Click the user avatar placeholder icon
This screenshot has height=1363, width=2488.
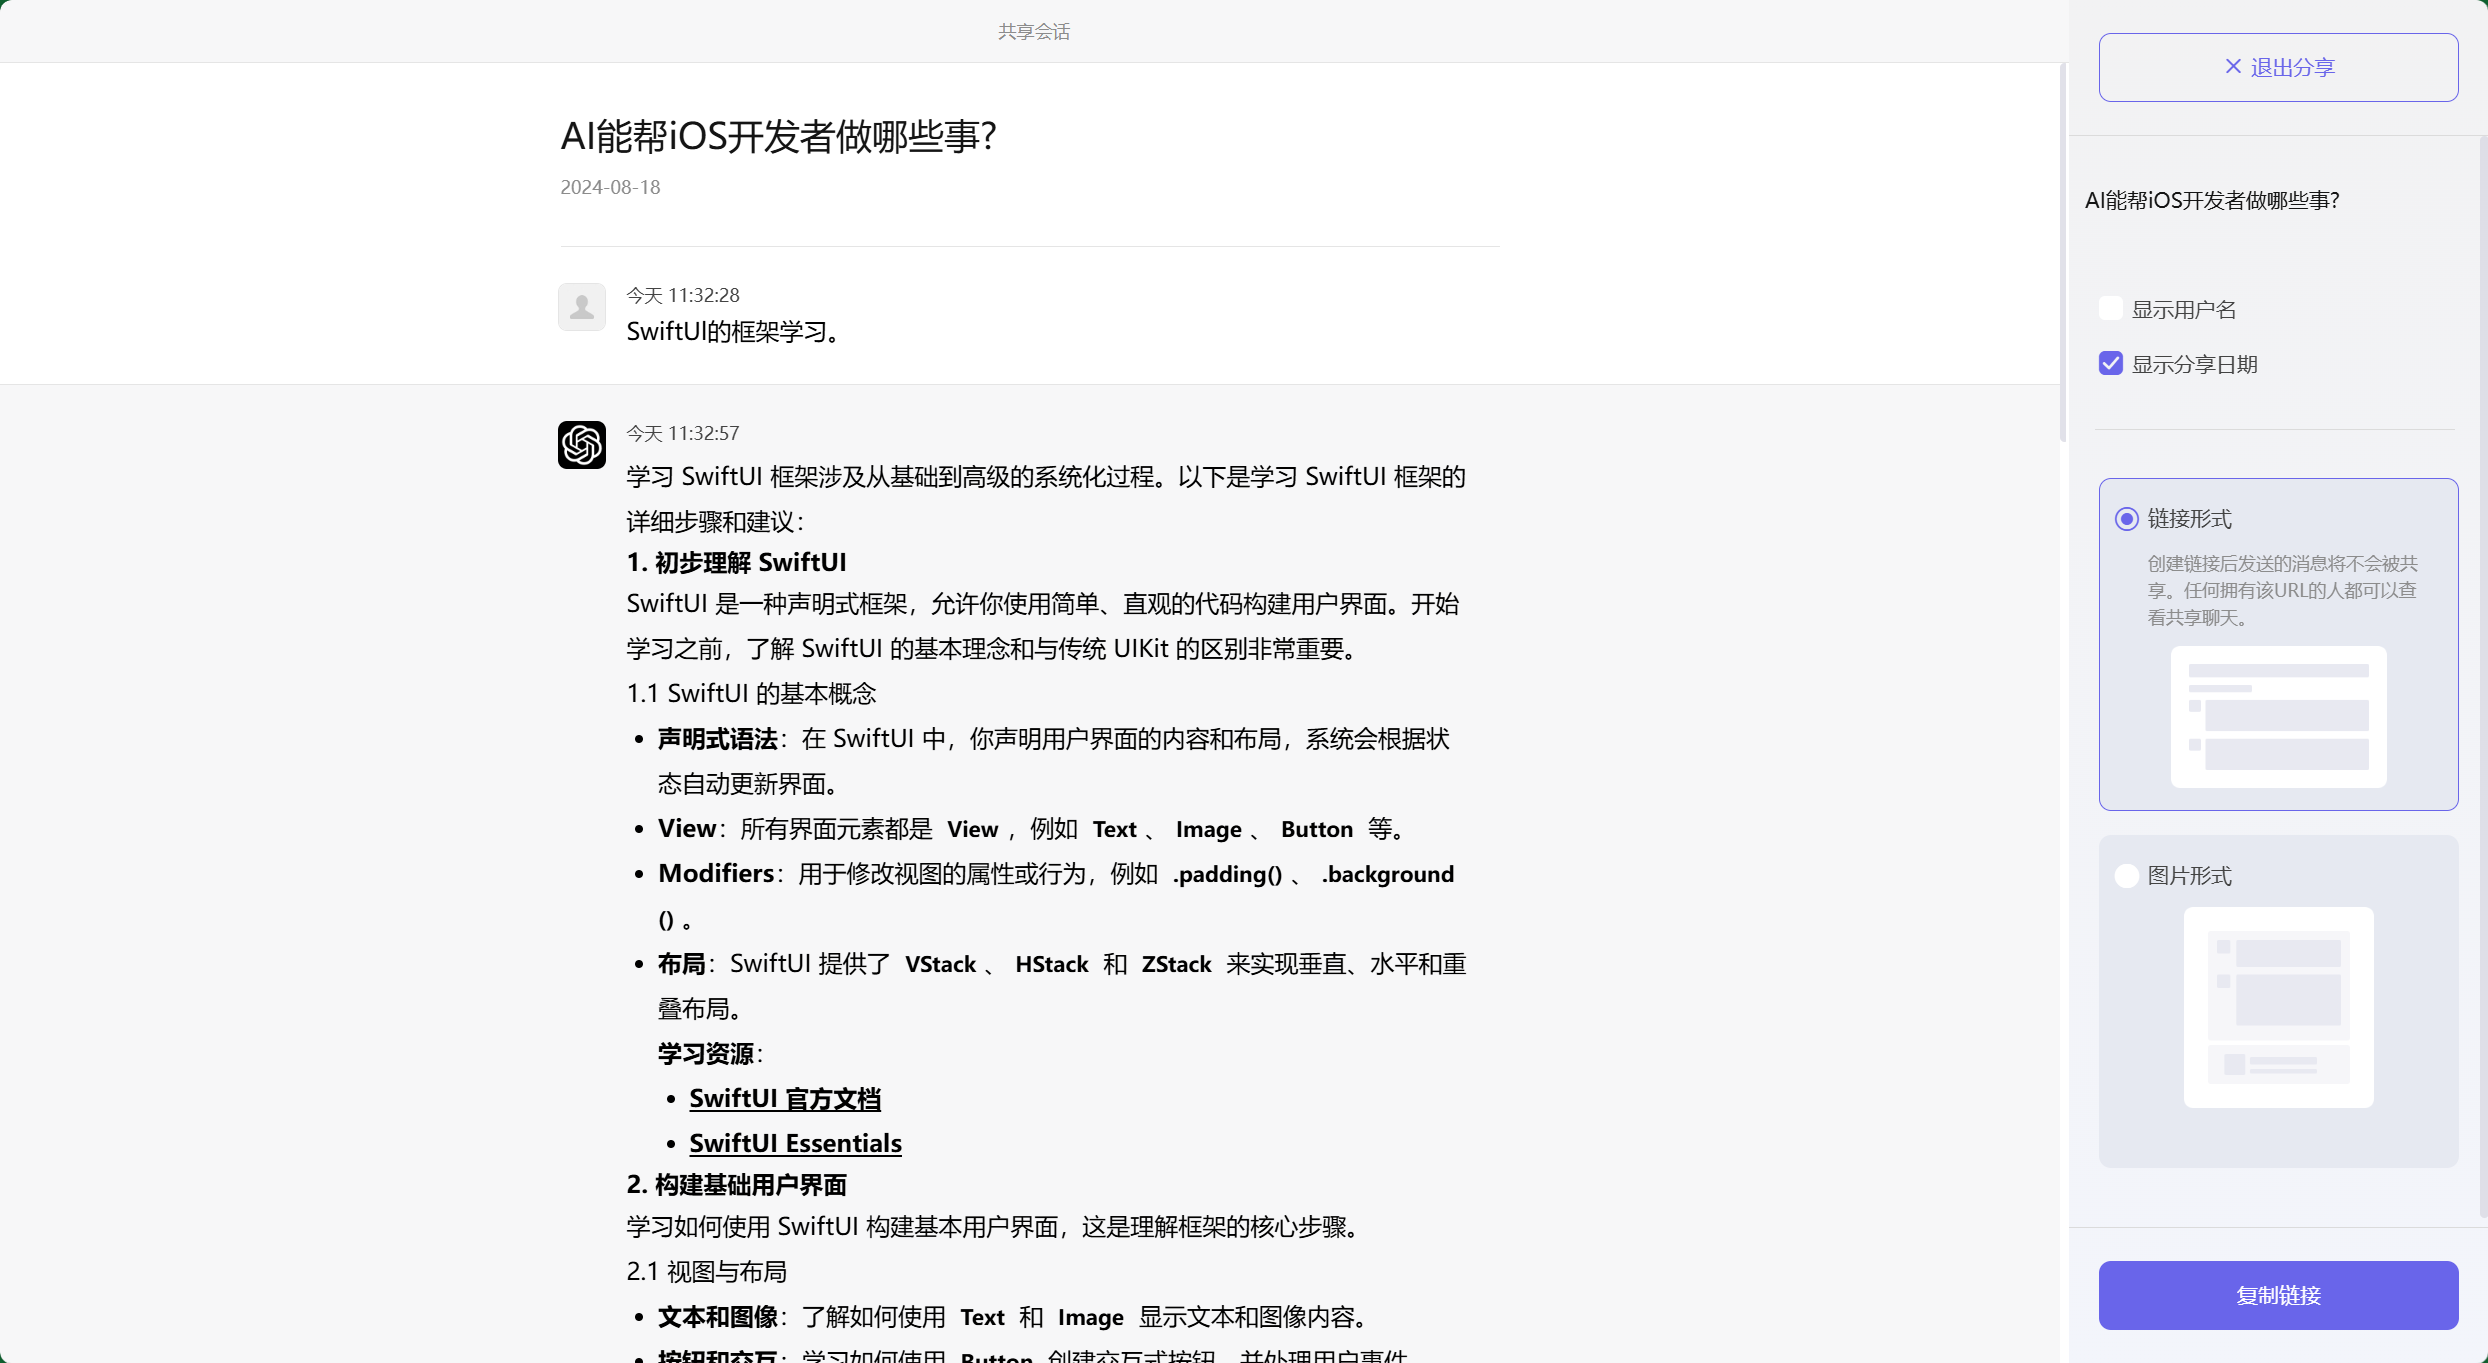[x=581, y=307]
